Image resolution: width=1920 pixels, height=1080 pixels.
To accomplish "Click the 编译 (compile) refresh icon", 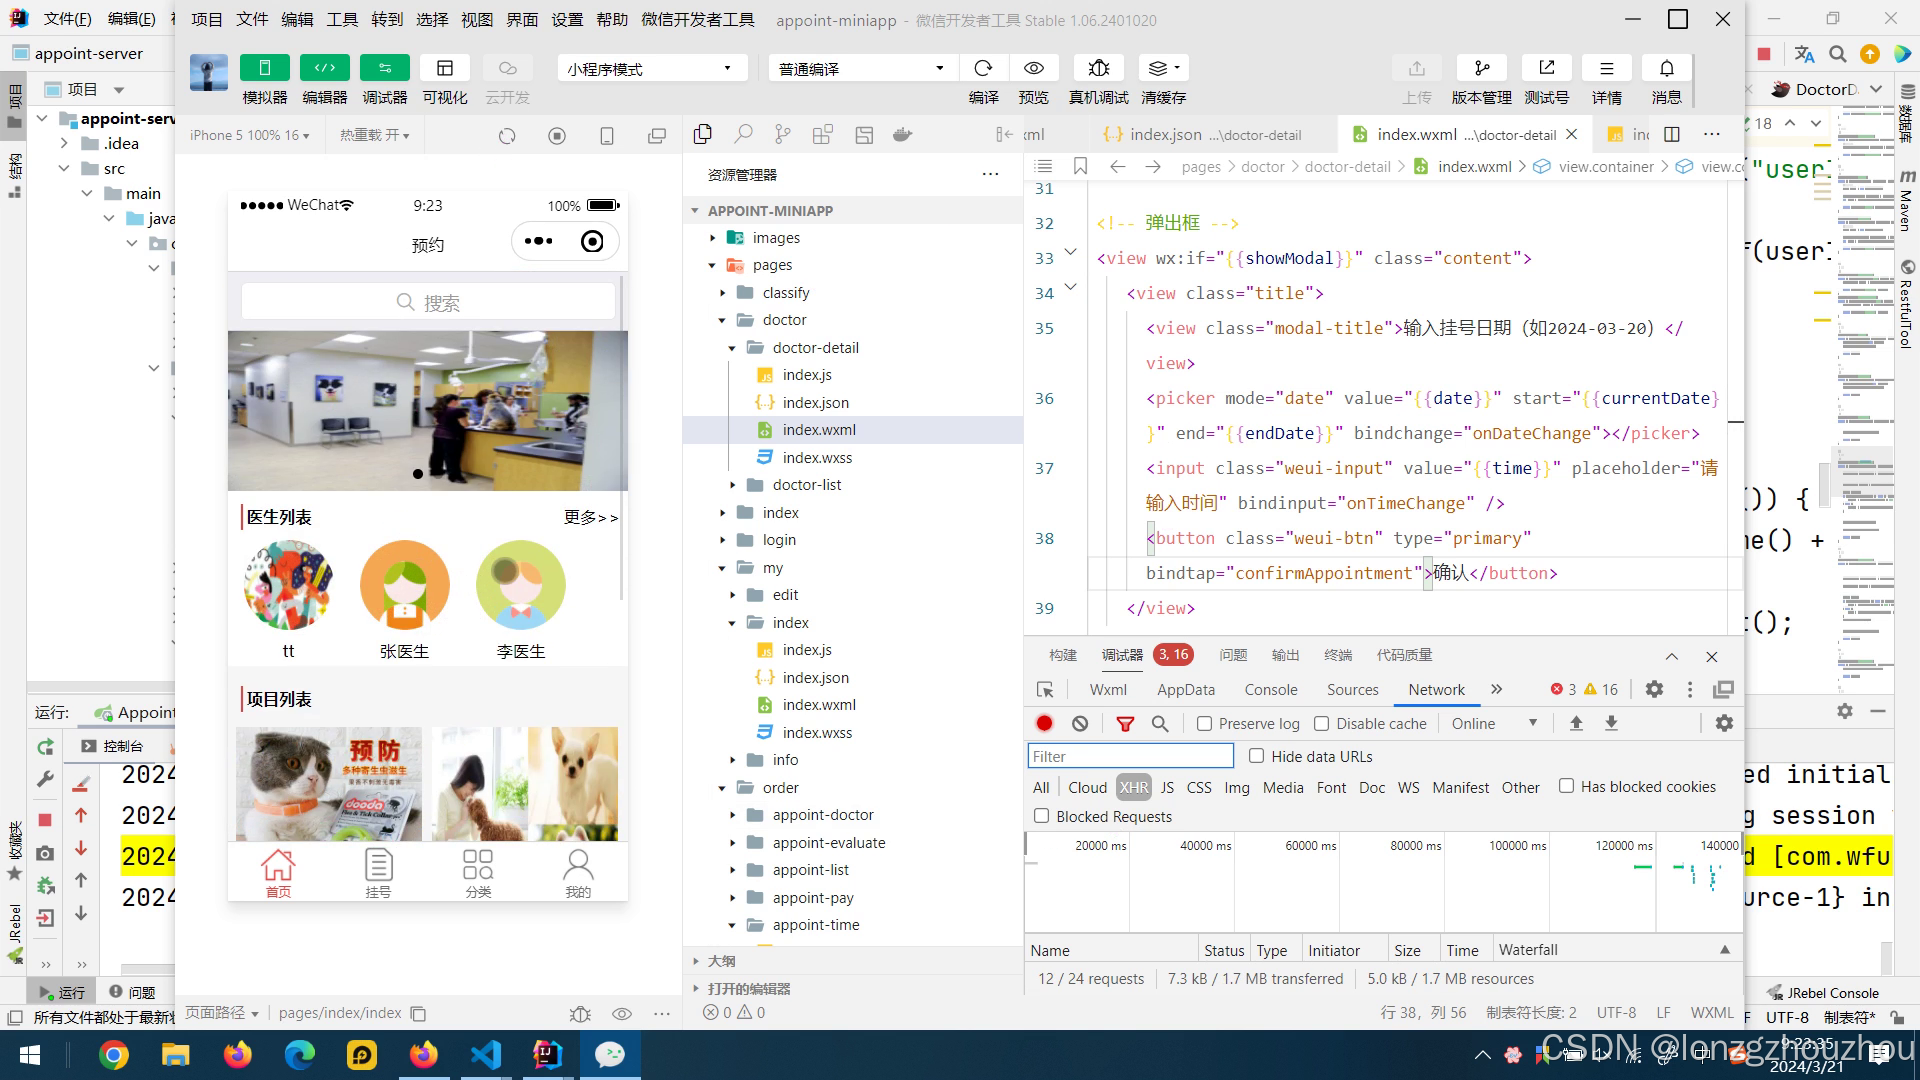I will click(x=983, y=68).
